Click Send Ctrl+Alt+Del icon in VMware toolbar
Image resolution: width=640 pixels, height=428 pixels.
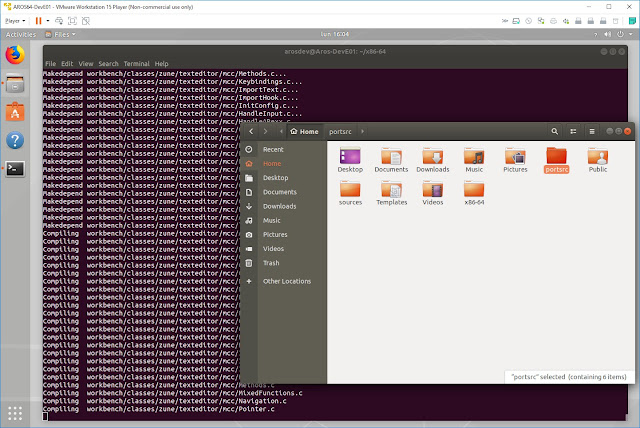(59, 21)
